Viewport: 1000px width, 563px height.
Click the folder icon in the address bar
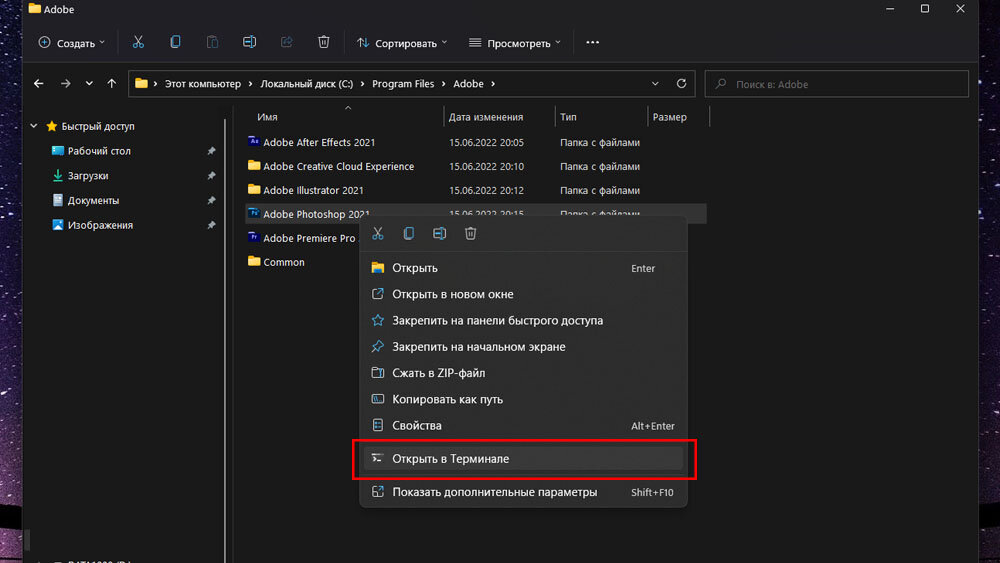[x=141, y=84]
